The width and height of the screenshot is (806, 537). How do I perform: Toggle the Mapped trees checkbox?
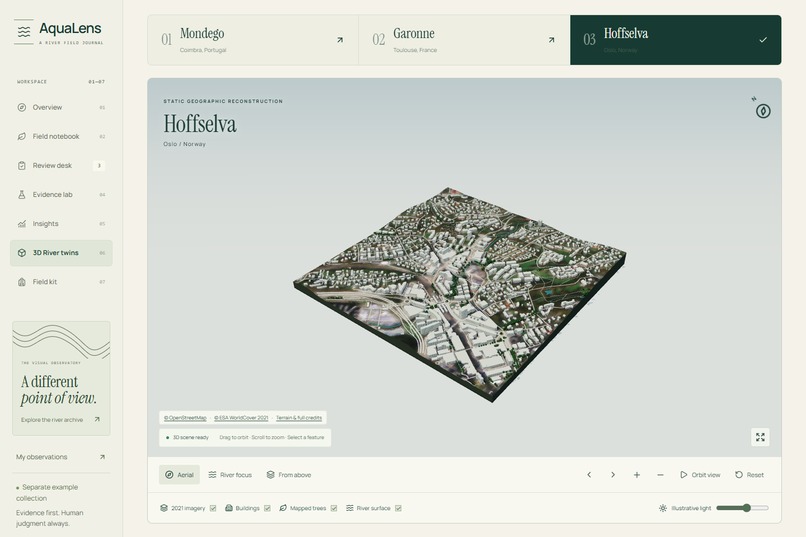pos(334,508)
